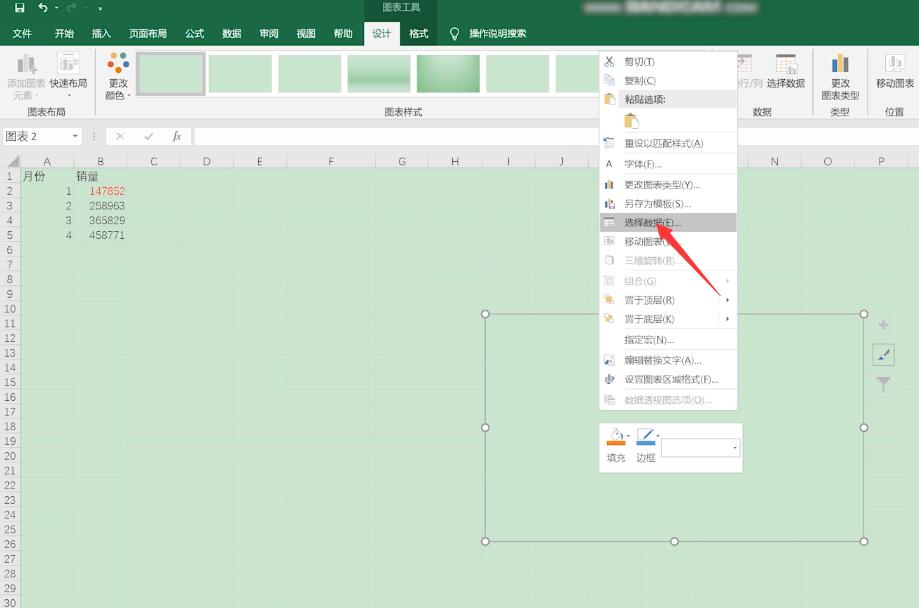The image size is (919, 608).
Task: Select cell containing 365829
Action: (x=100, y=220)
